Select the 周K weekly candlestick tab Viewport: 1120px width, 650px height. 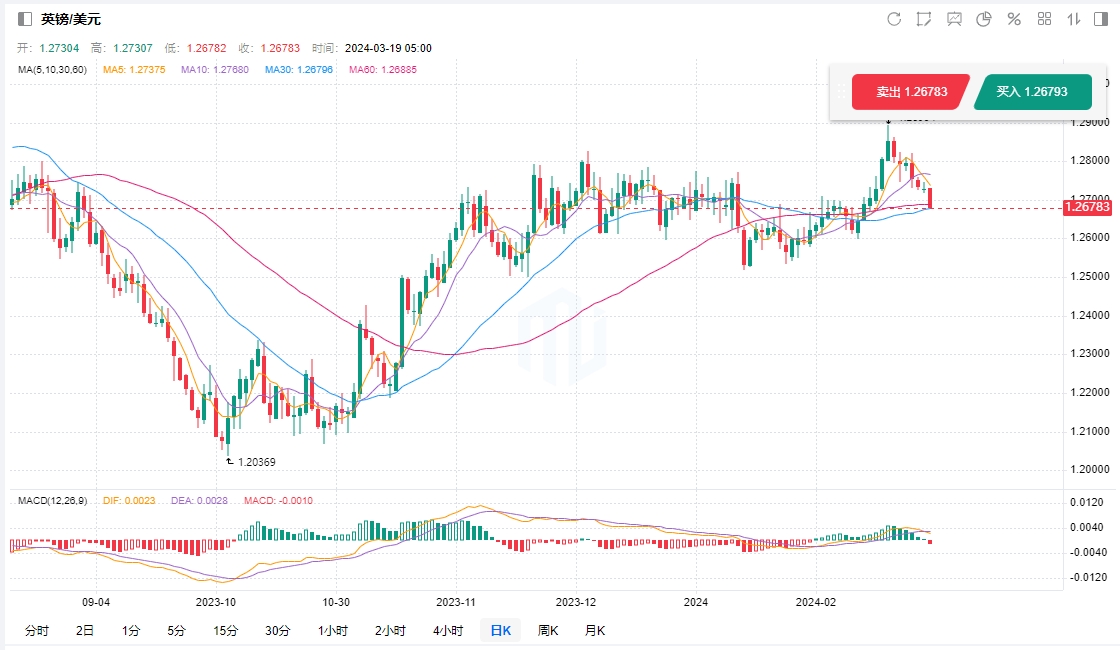coord(547,631)
